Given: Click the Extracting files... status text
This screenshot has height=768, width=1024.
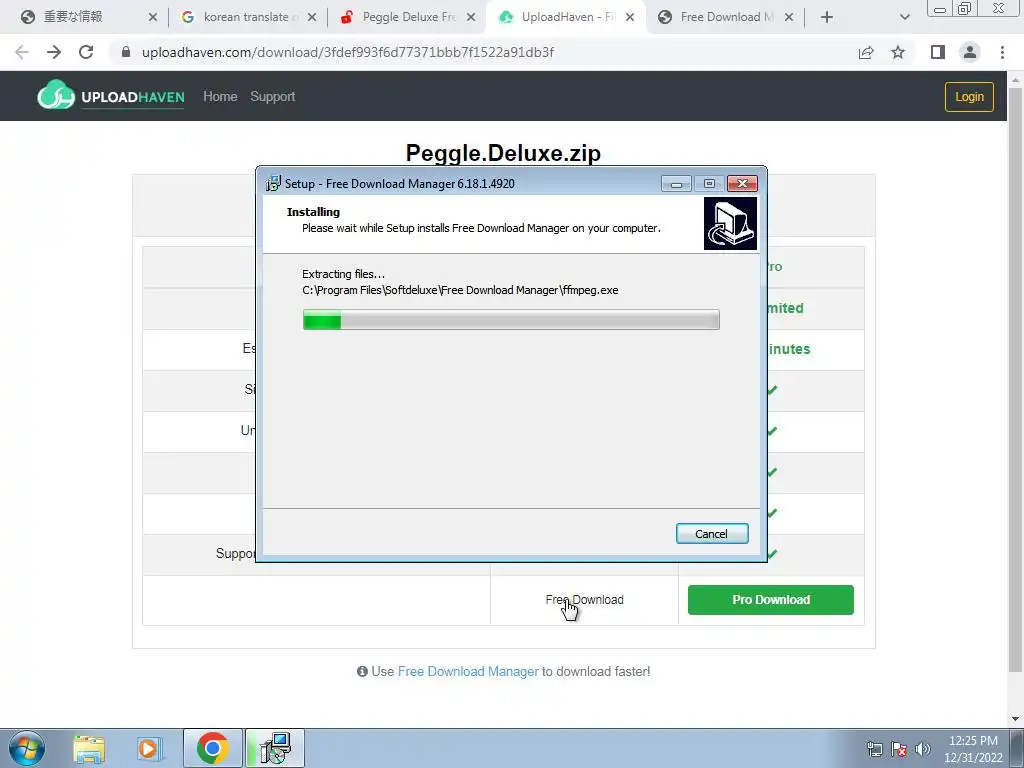Looking at the screenshot, I should coord(344,274).
